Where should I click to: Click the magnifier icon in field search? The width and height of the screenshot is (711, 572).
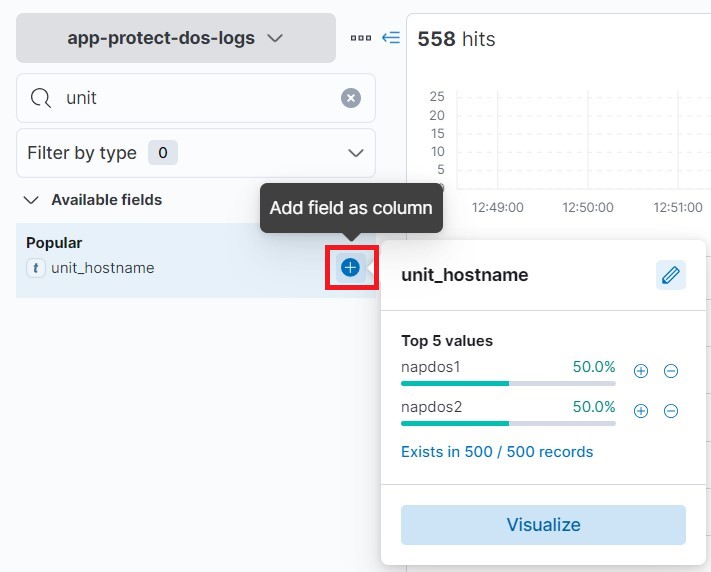click(40, 98)
